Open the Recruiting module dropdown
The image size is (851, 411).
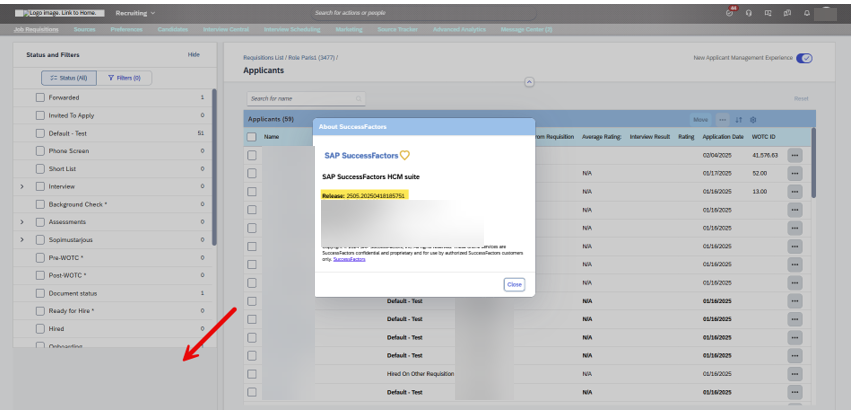point(135,12)
